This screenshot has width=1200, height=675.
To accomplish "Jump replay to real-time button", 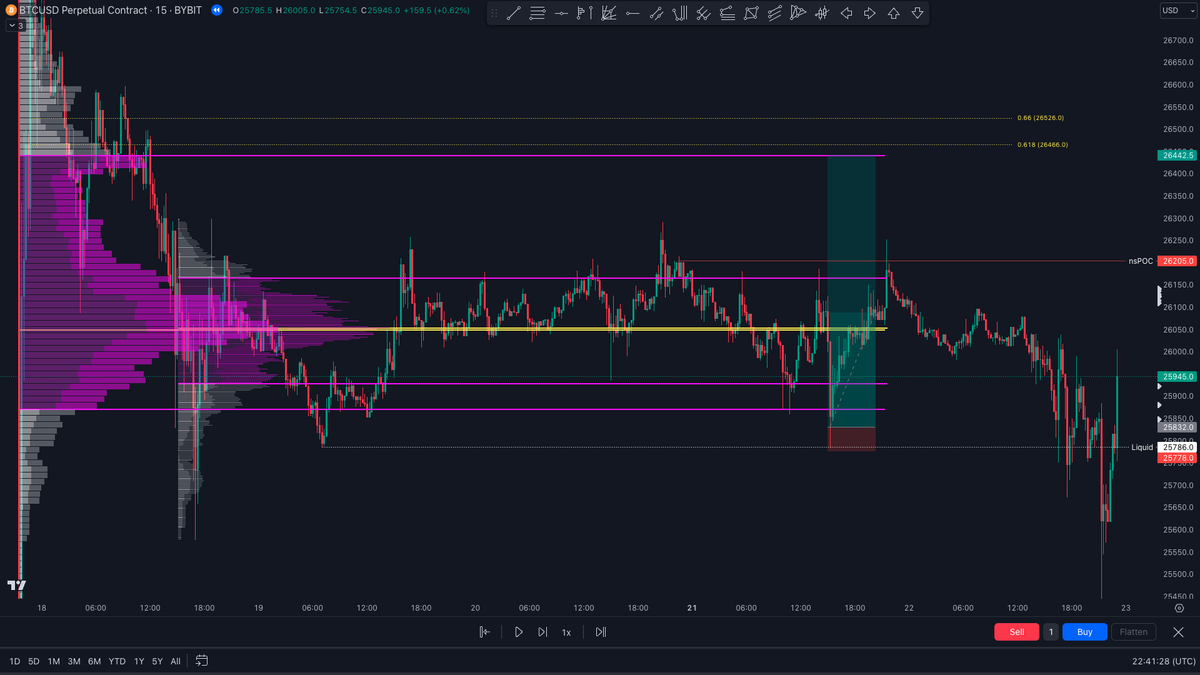I will pyautogui.click(x=600, y=632).
